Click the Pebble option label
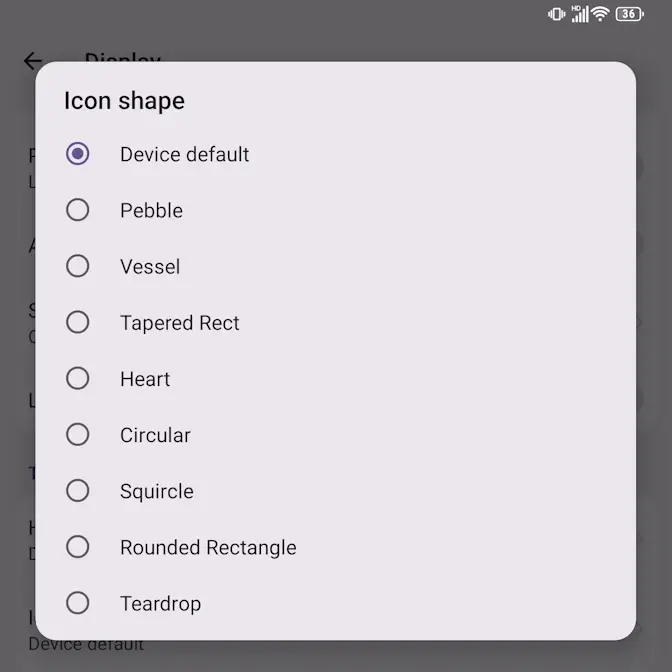 tap(151, 211)
